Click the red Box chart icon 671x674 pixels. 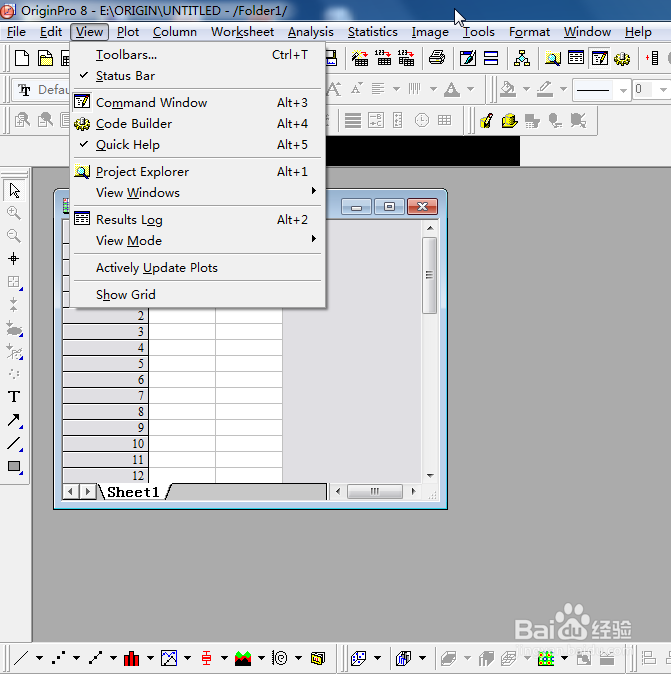point(206,658)
